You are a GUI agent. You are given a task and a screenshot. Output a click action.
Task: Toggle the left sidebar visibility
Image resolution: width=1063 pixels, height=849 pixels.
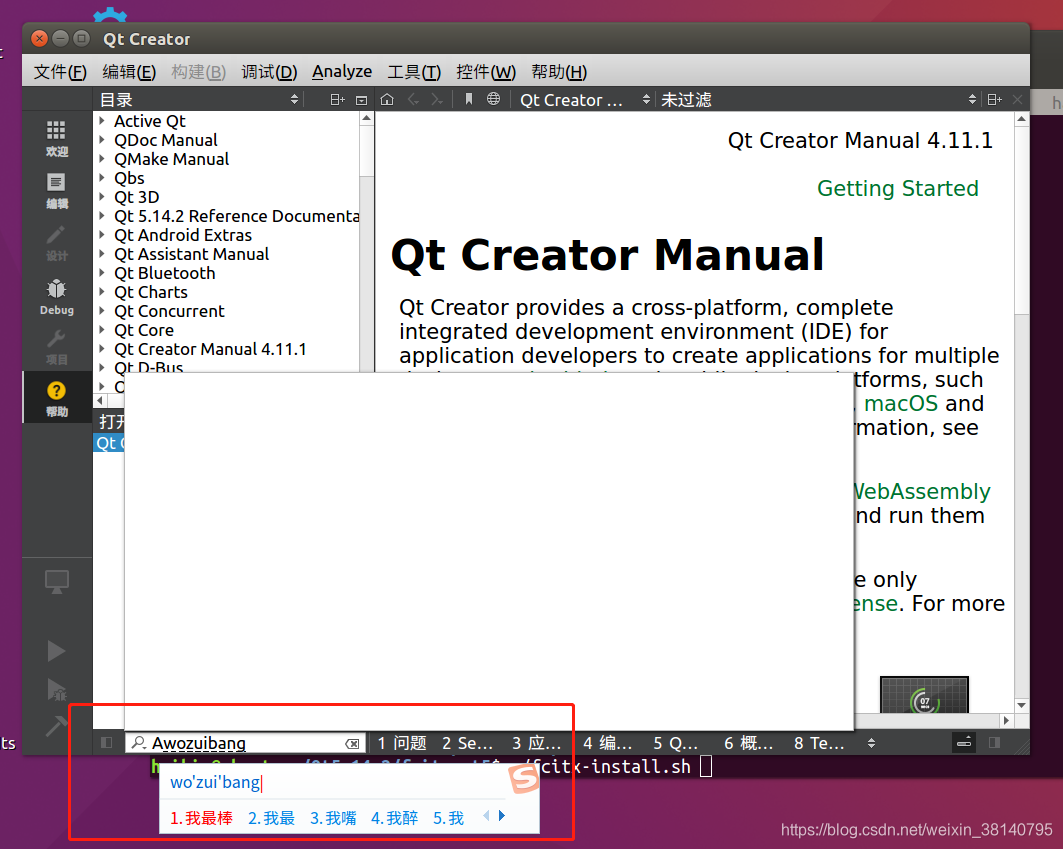[106, 743]
